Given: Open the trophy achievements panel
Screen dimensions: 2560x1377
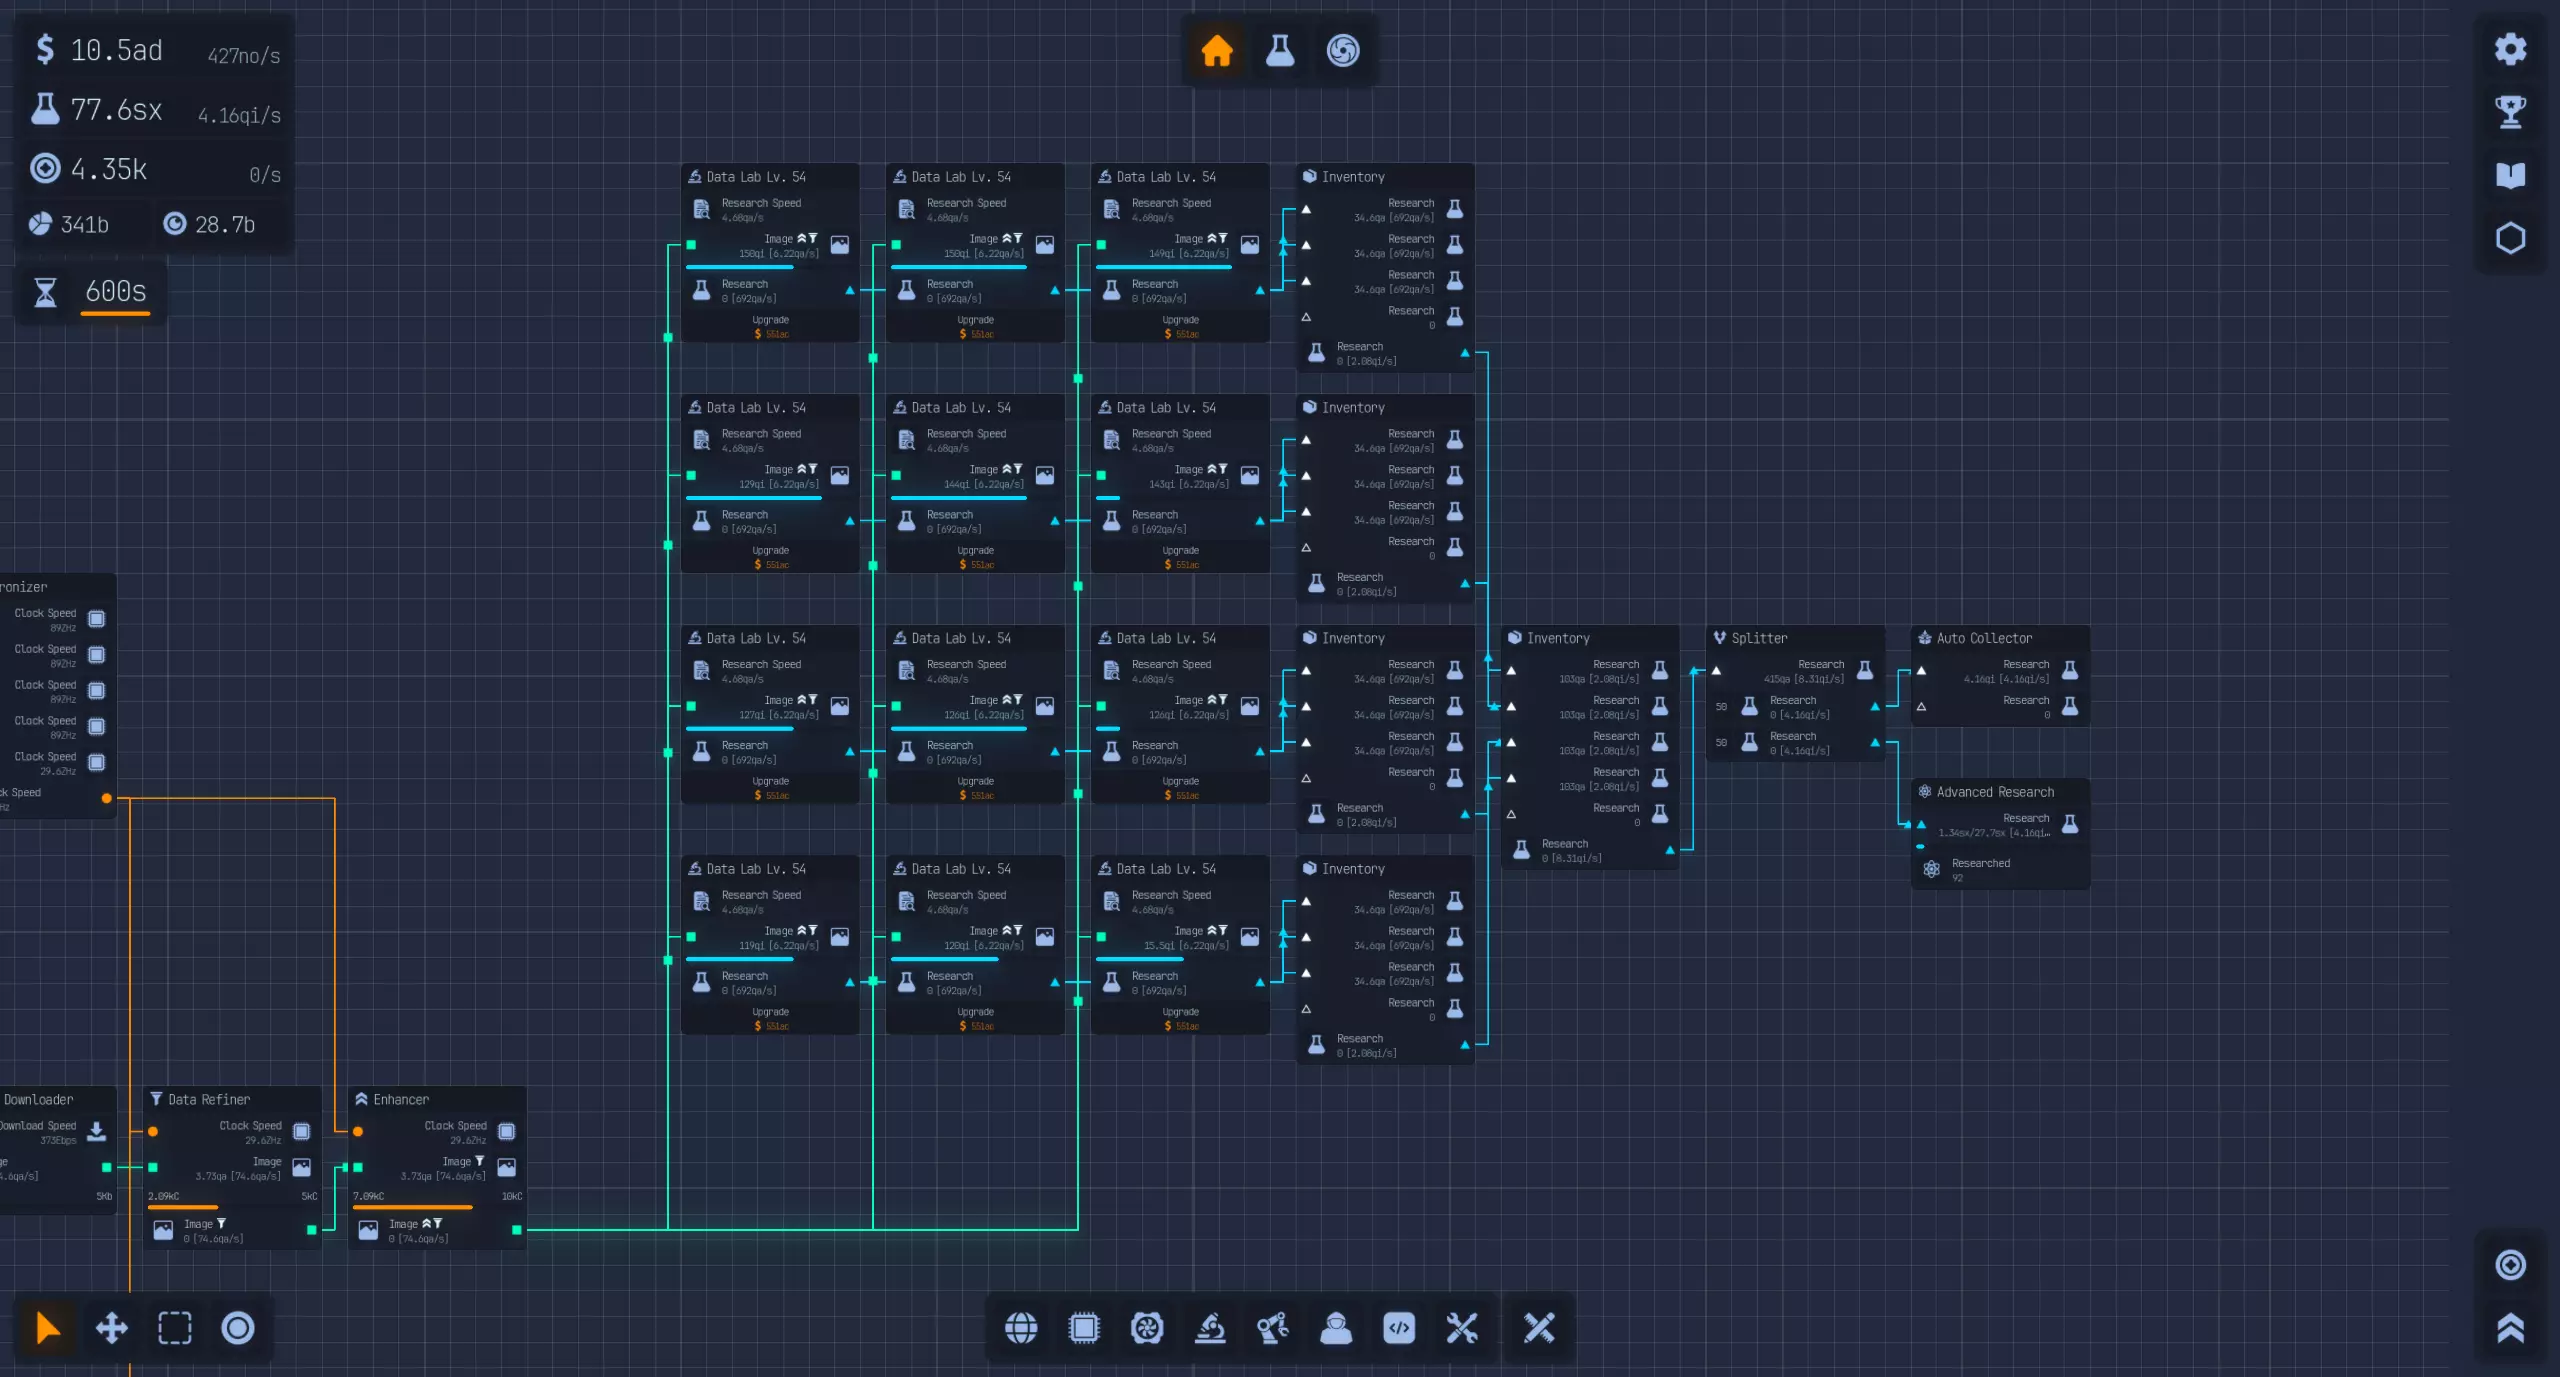Looking at the screenshot, I should tap(2510, 112).
